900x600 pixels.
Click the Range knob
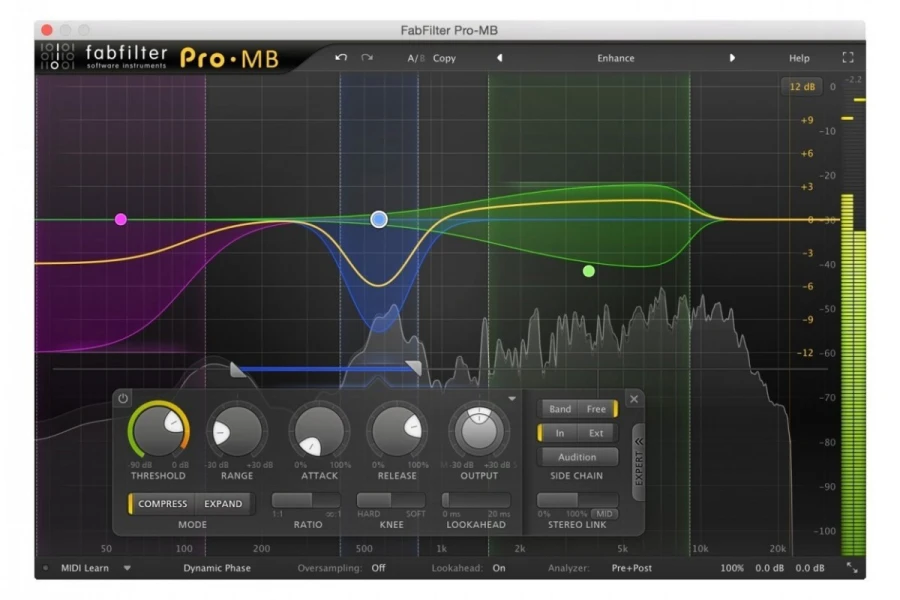coord(236,432)
